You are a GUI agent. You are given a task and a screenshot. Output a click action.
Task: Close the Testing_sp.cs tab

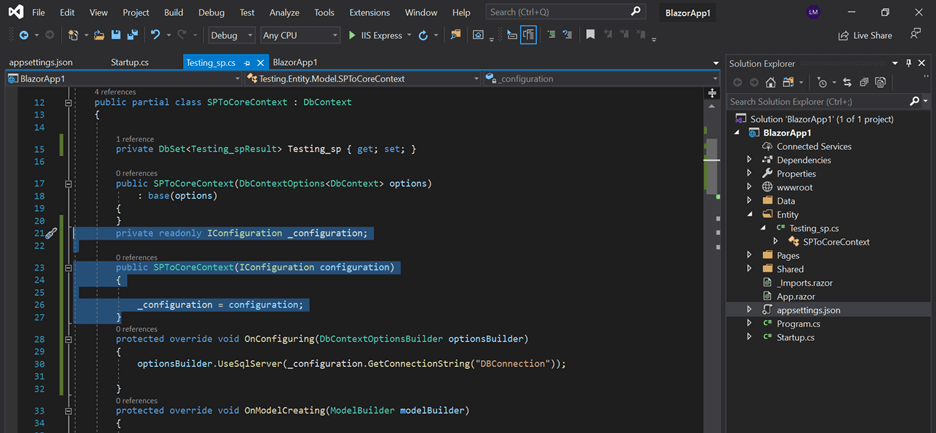click(260, 62)
